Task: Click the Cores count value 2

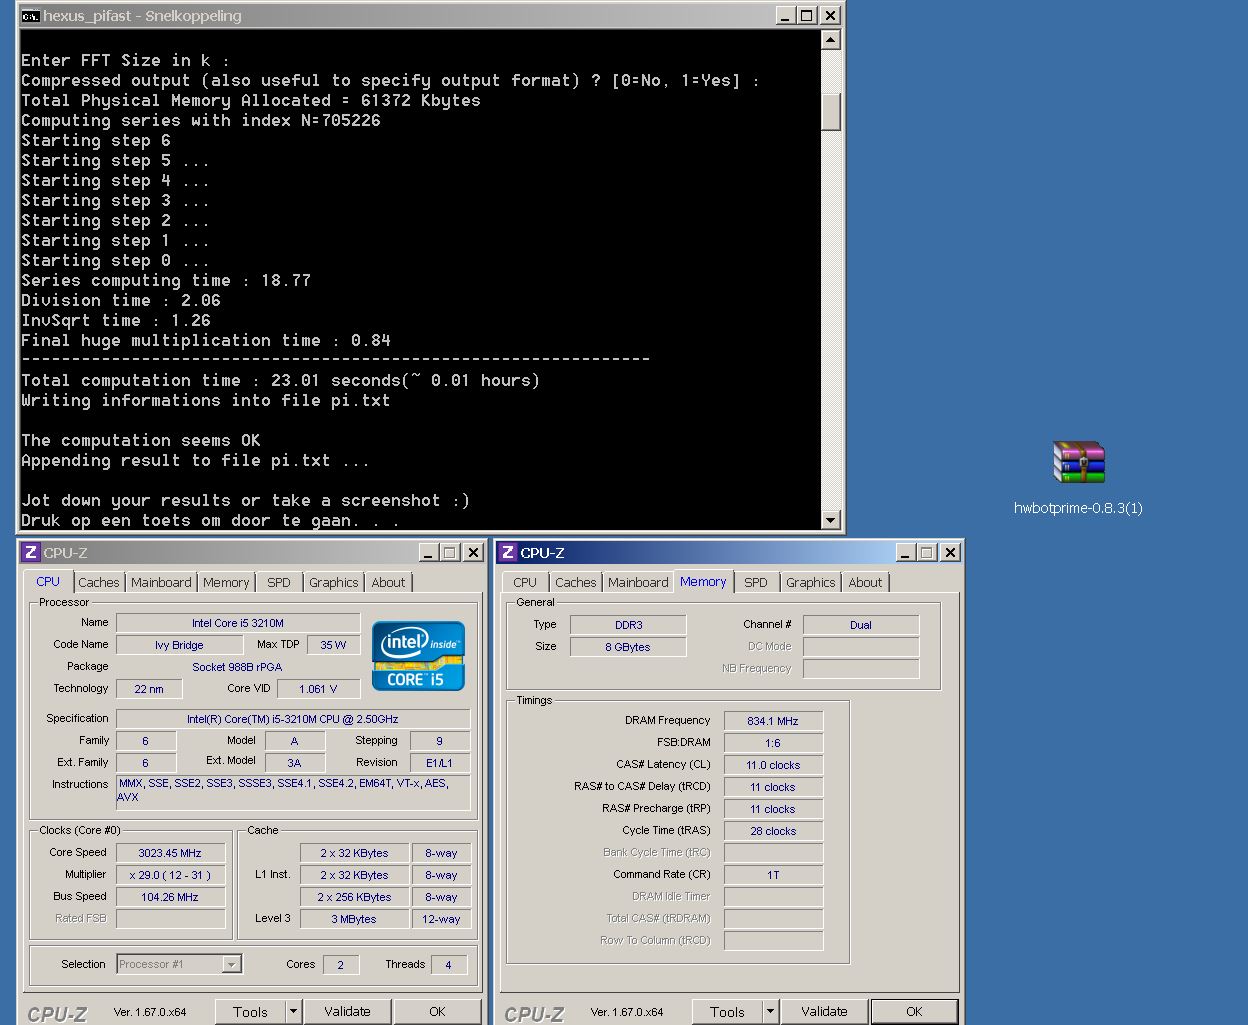Action: tap(340, 965)
